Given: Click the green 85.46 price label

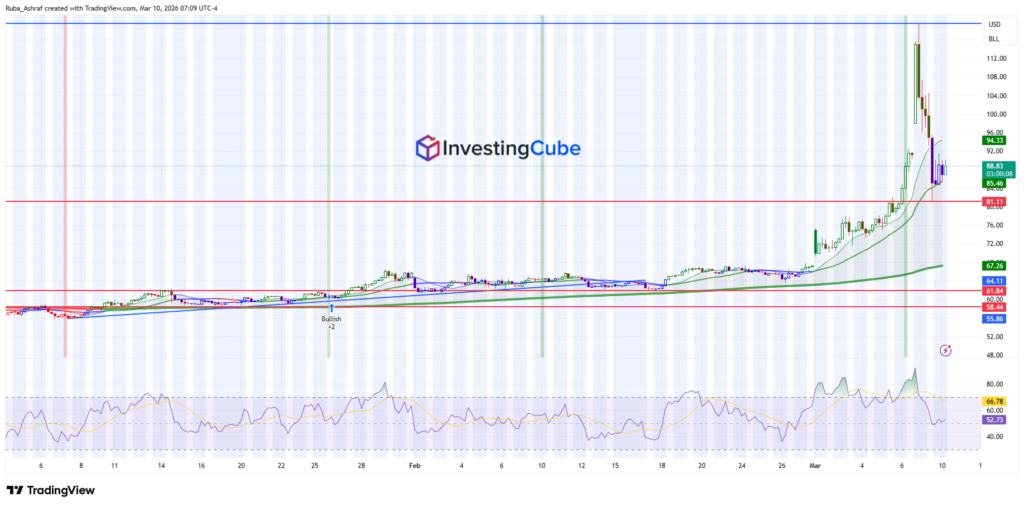Looking at the screenshot, I should 994,184.
